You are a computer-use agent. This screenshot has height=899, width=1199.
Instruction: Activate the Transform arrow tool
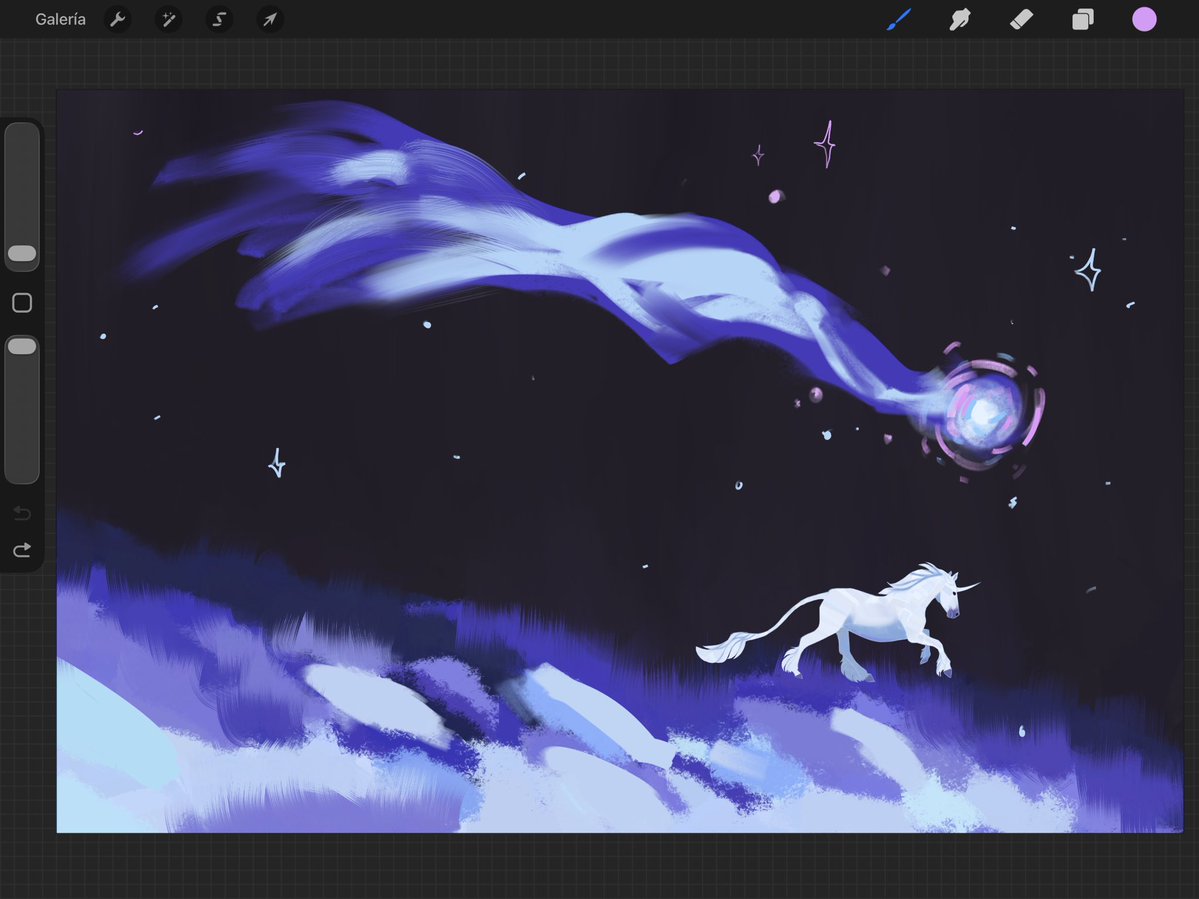[270, 19]
